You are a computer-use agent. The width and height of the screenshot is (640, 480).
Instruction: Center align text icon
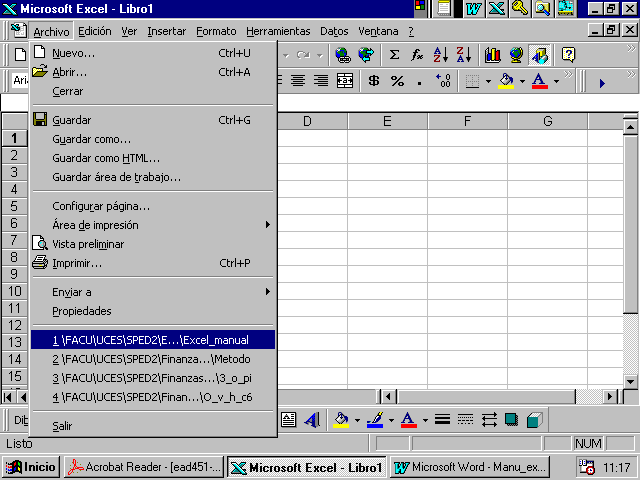click(x=298, y=81)
